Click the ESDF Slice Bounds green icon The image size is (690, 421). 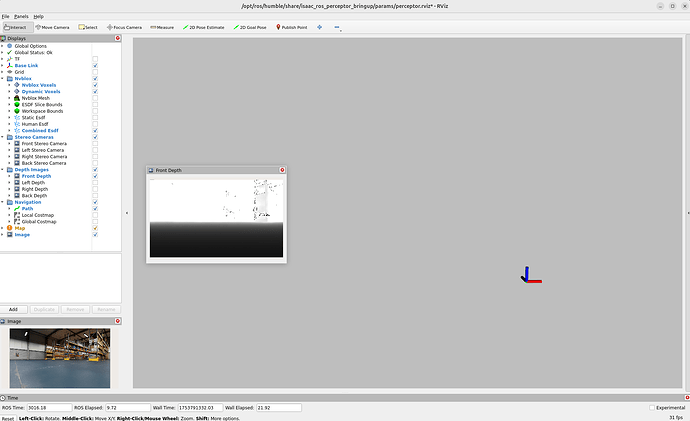coord(17,104)
